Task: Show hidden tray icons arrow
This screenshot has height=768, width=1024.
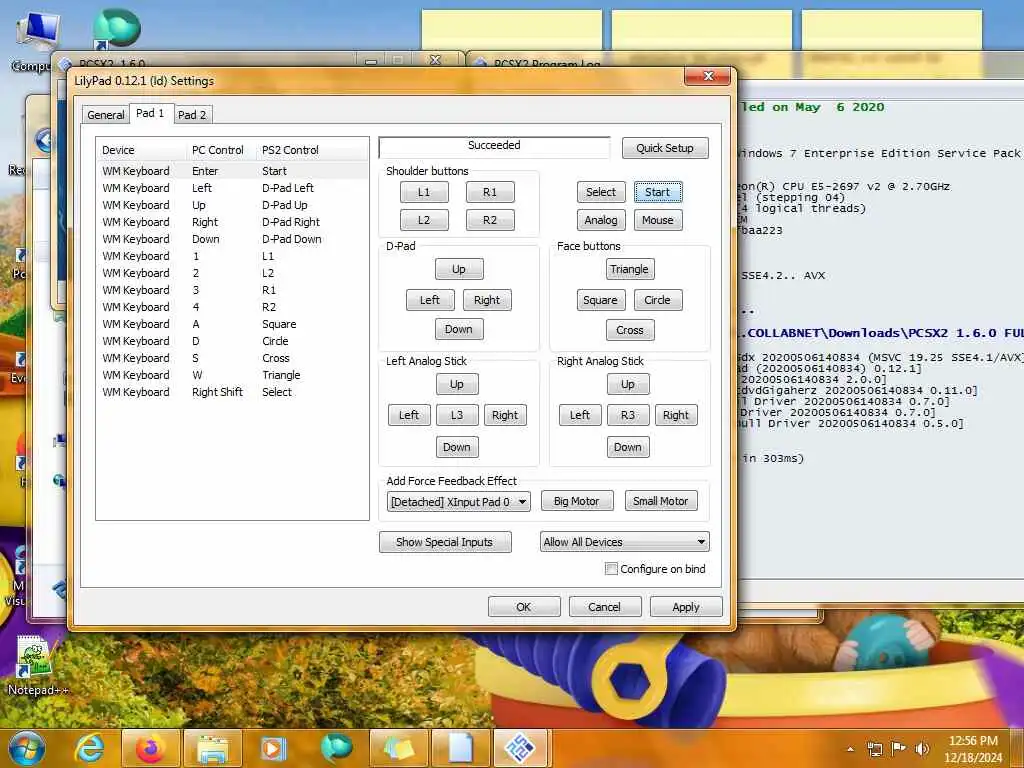Action: tap(850, 749)
